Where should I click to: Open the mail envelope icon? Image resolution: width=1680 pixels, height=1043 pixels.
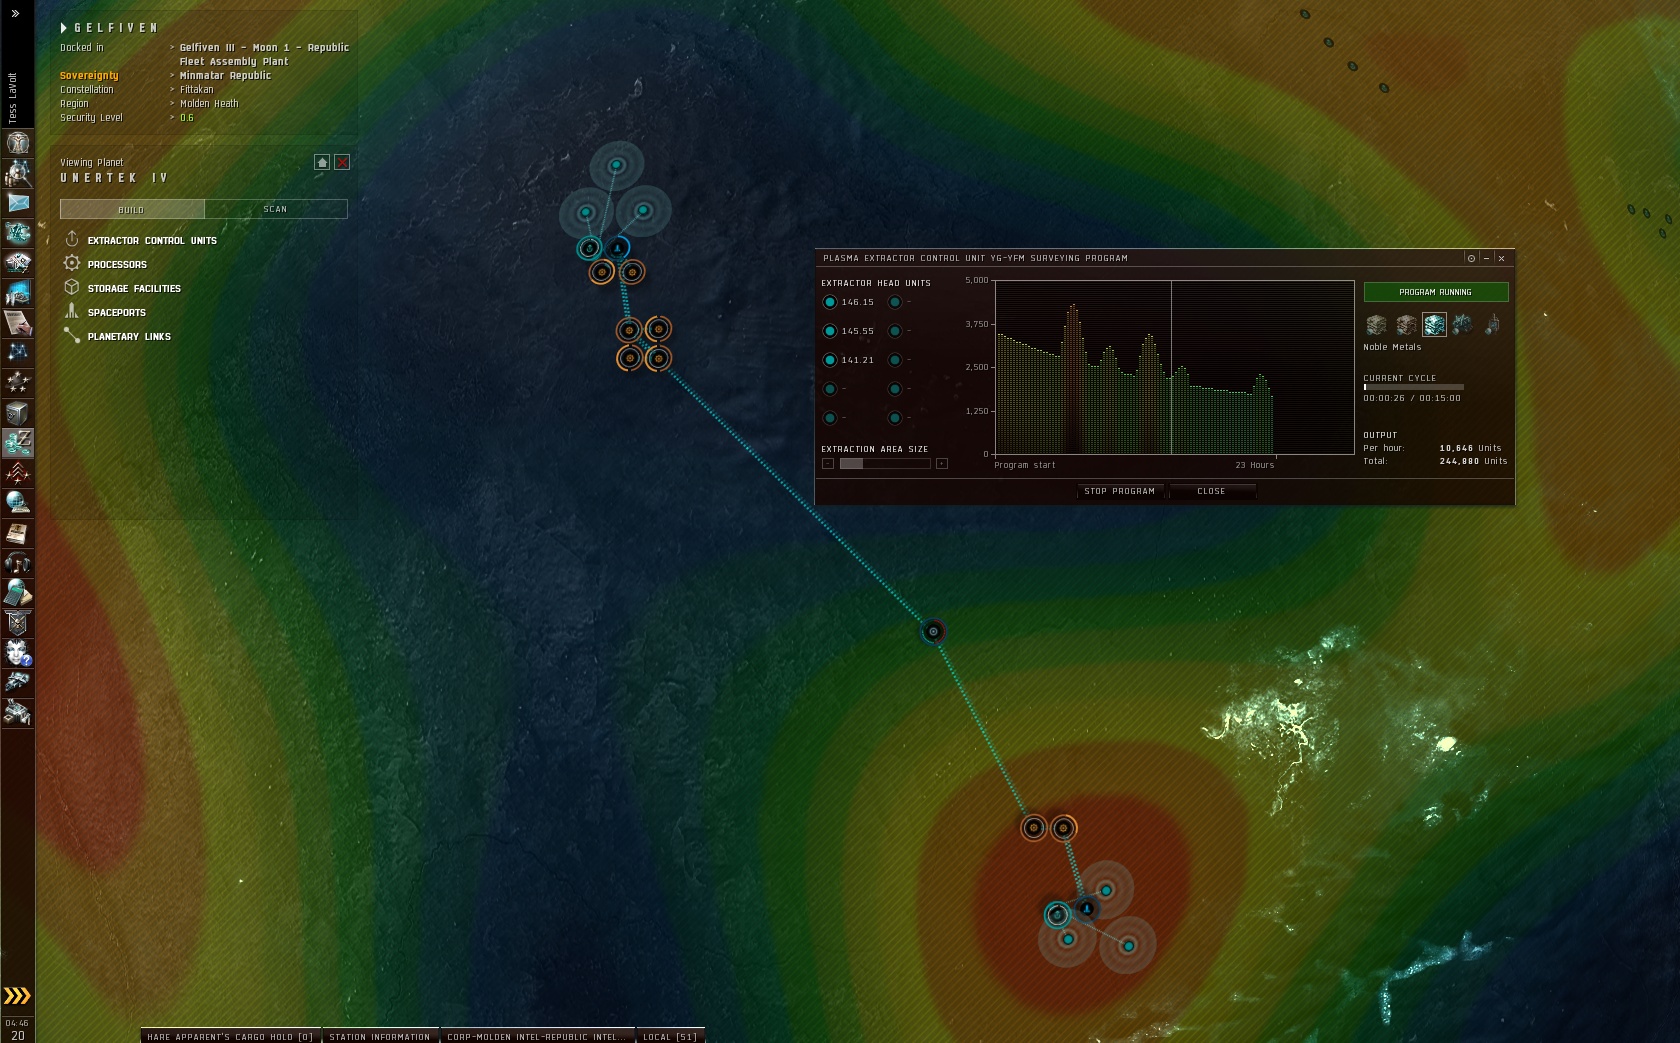pyautogui.click(x=17, y=203)
